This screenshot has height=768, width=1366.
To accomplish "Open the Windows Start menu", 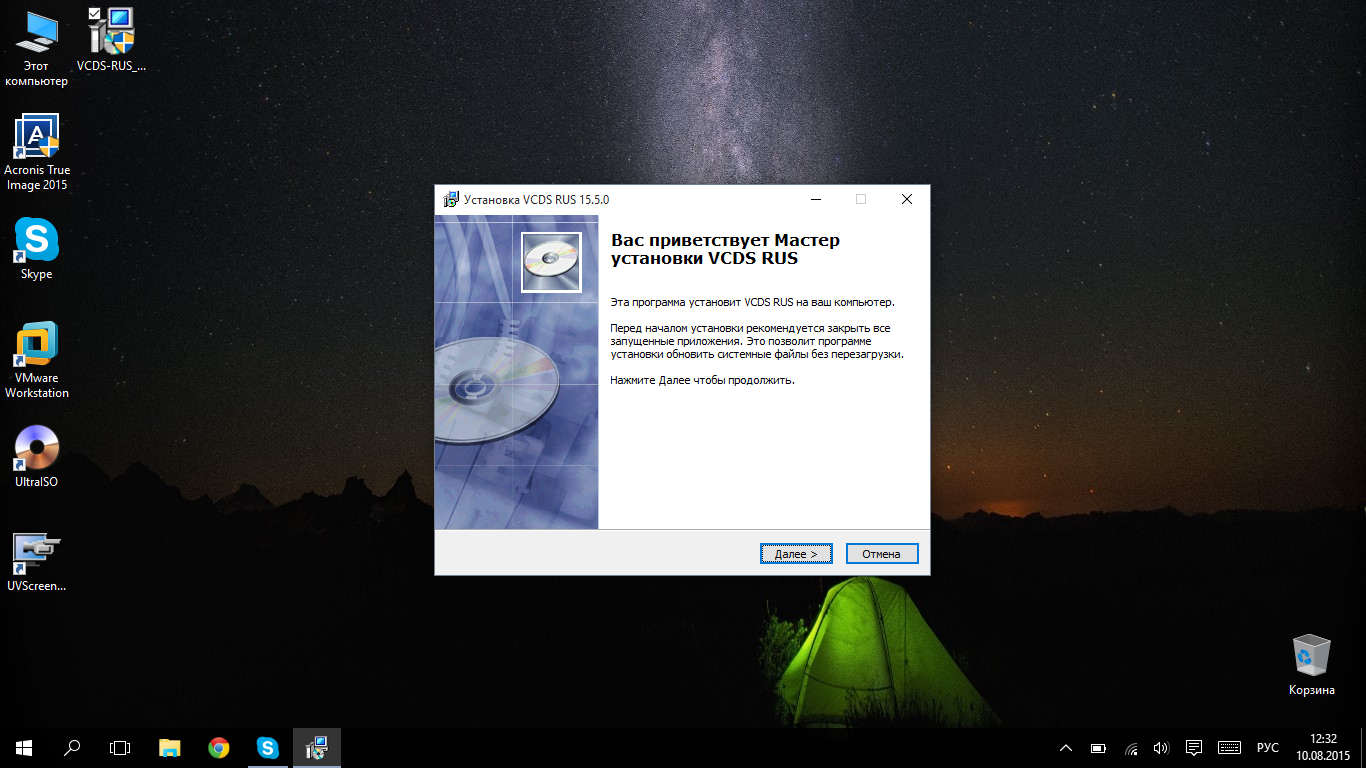I will point(24,747).
